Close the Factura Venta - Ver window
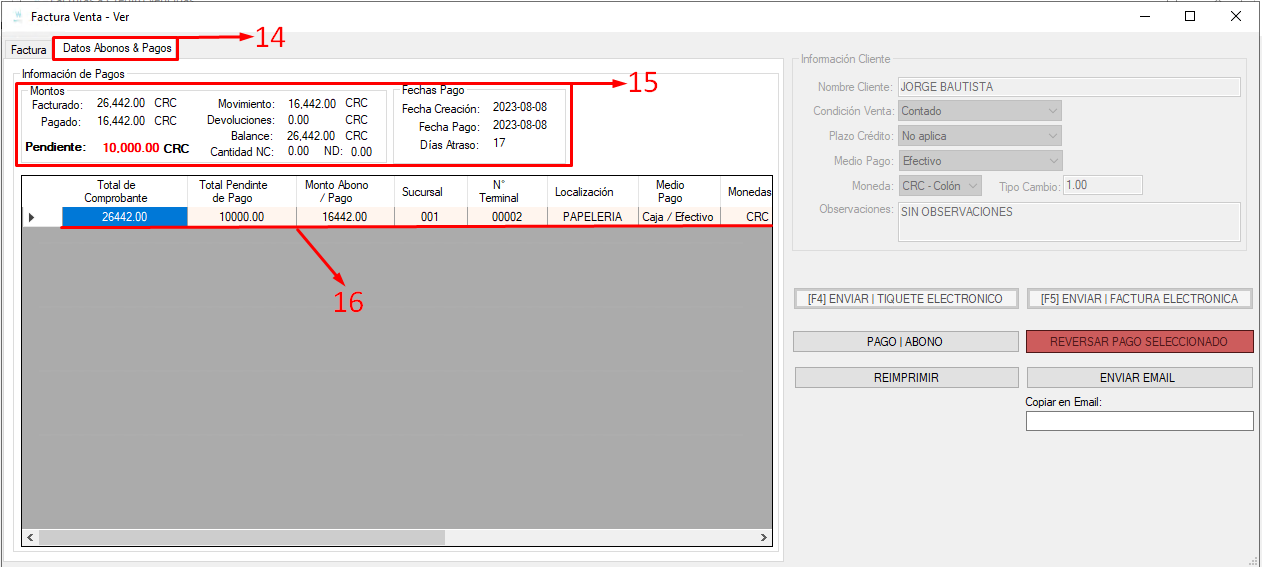1262x567 pixels. pyautogui.click(x=1236, y=16)
